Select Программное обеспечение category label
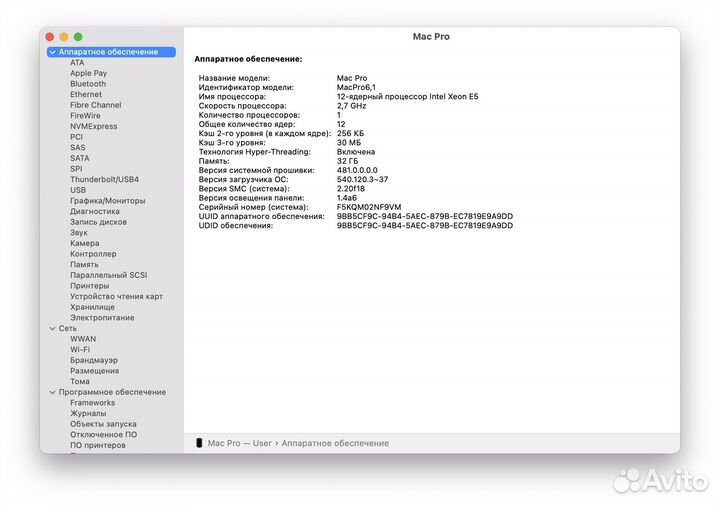The width and height of the screenshot is (720, 506). click(x=112, y=392)
